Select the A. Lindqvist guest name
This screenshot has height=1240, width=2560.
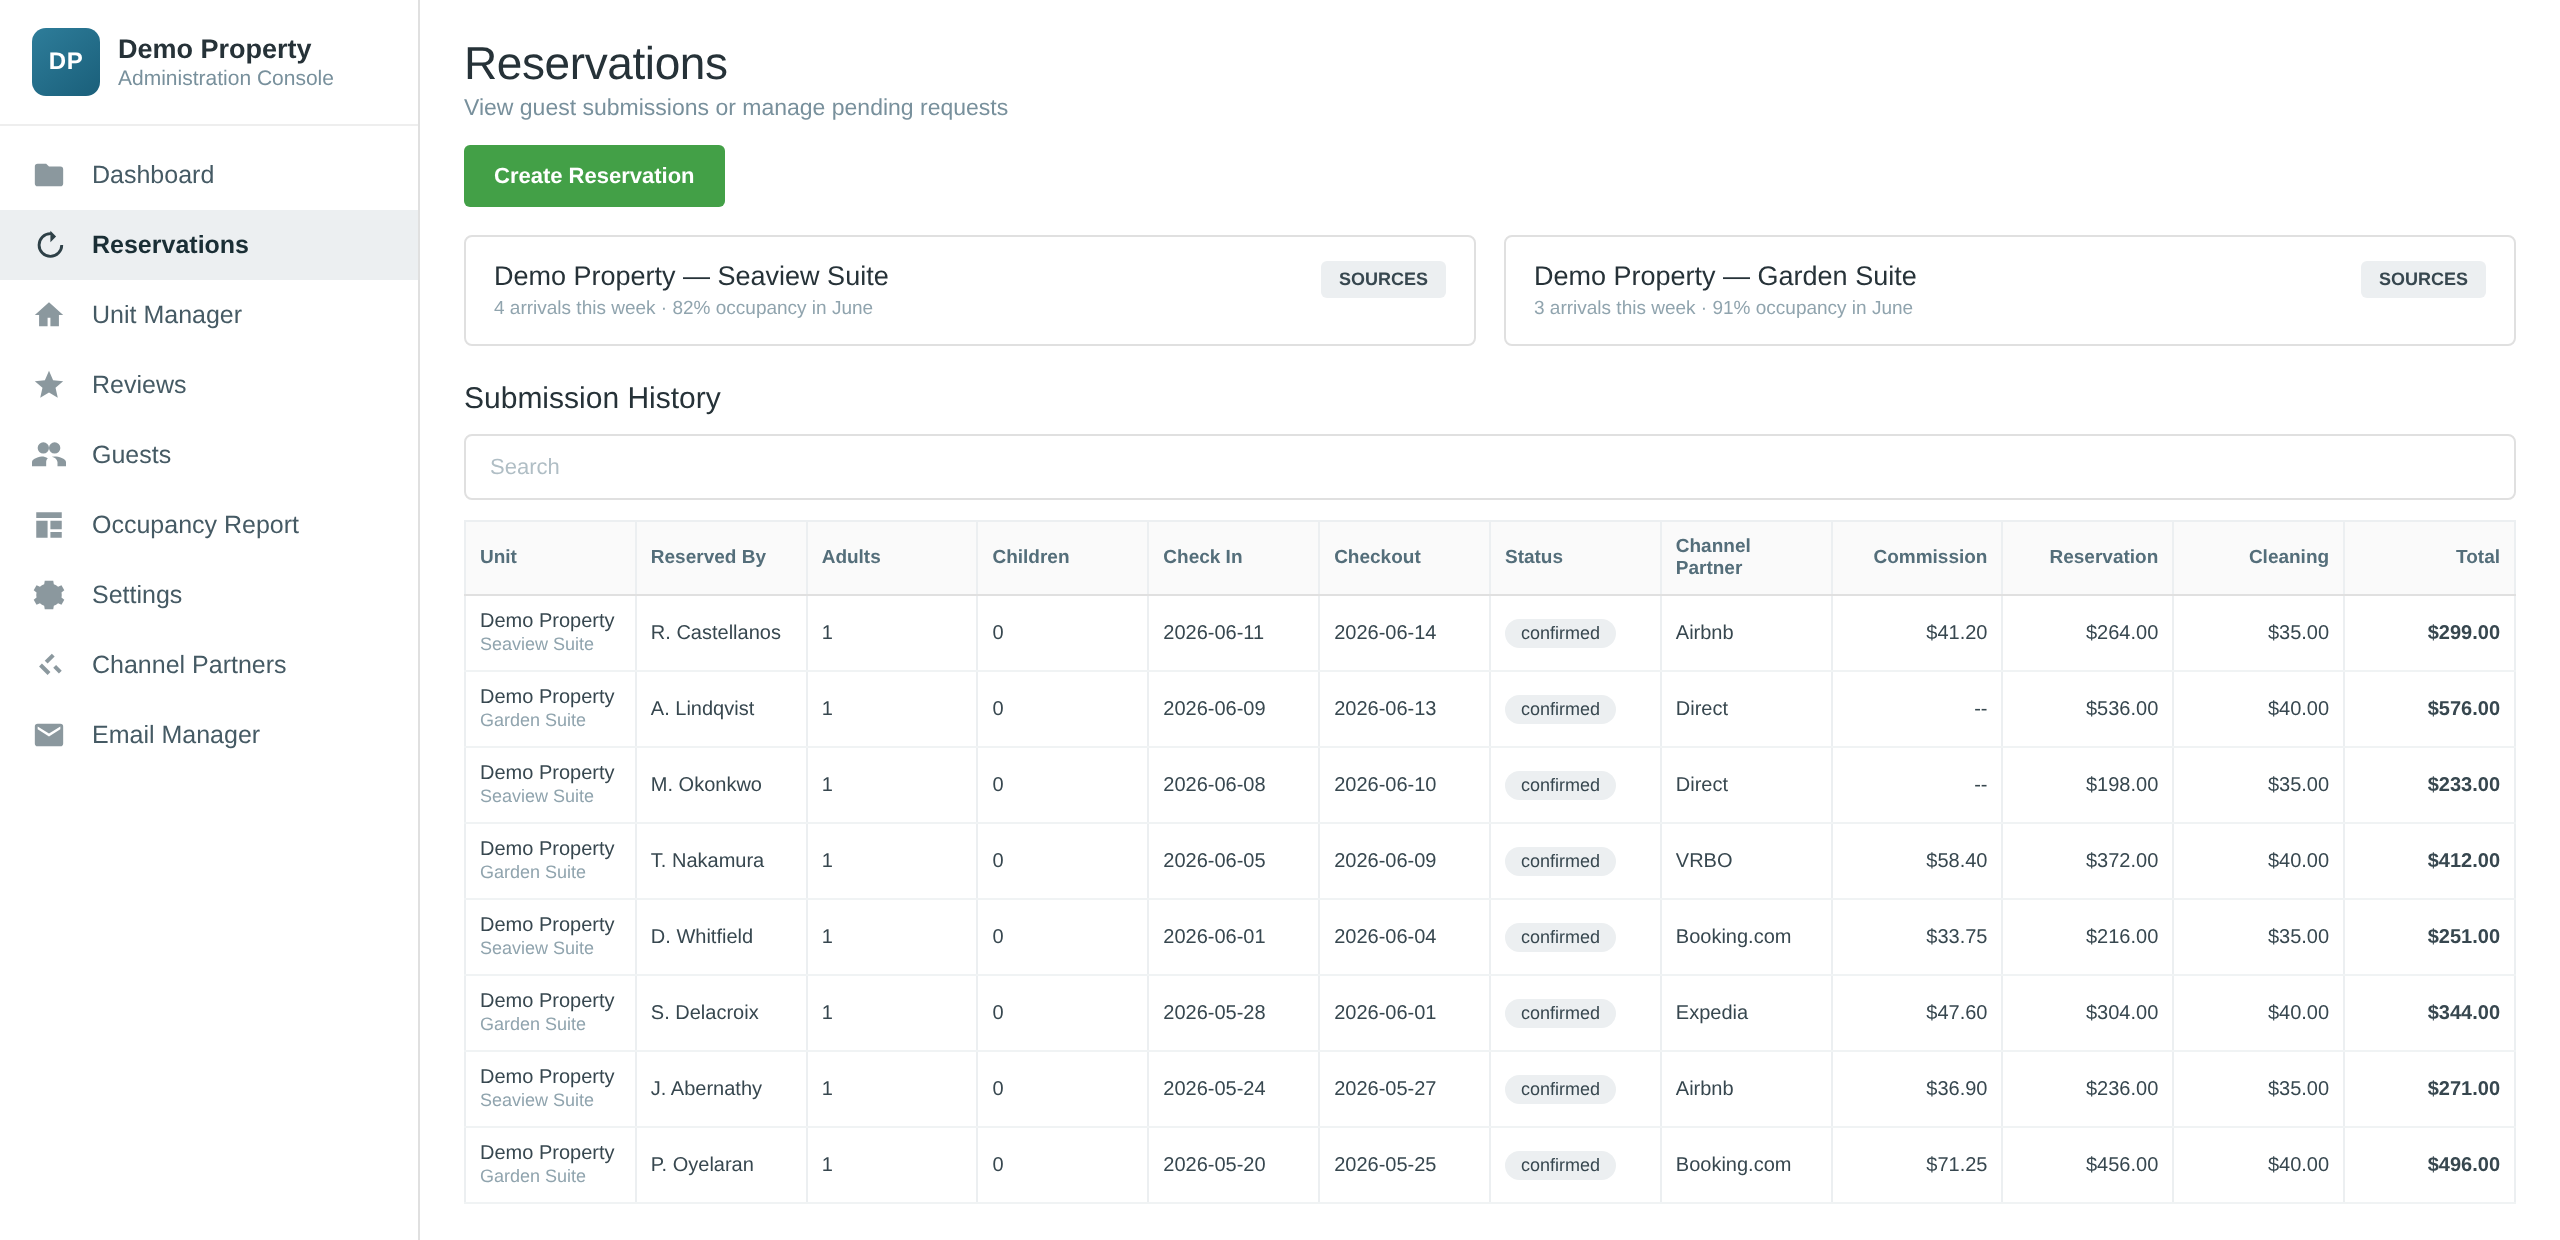point(702,709)
